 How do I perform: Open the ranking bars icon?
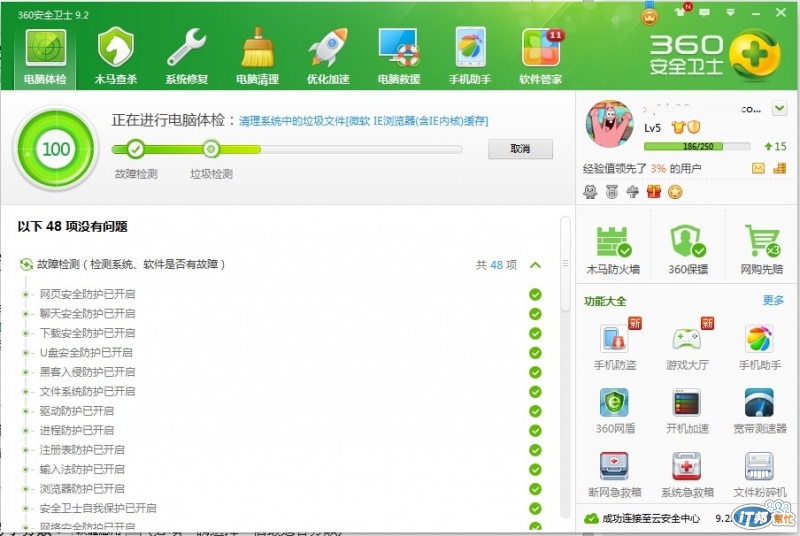click(780, 168)
